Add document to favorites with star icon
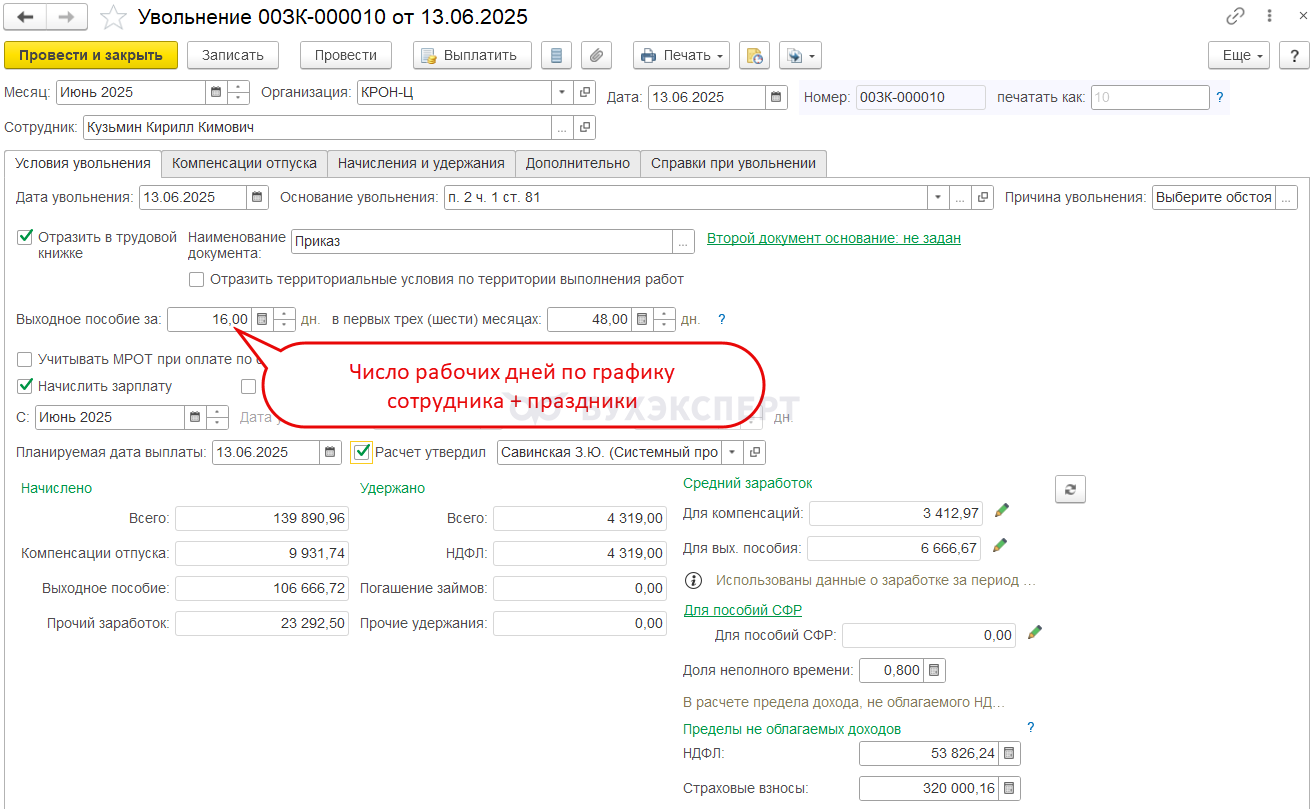Screen dimensions: 1313x809 [114, 17]
